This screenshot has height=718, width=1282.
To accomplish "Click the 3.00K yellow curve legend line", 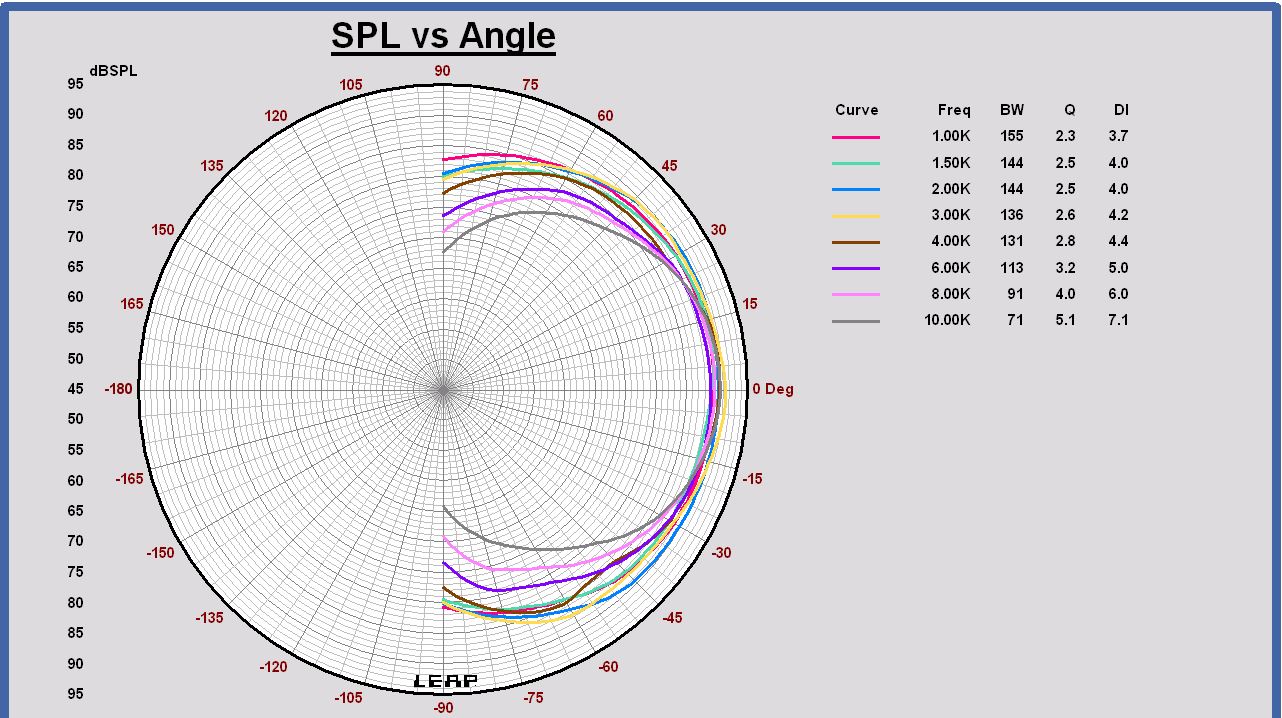I will click(856, 215).
